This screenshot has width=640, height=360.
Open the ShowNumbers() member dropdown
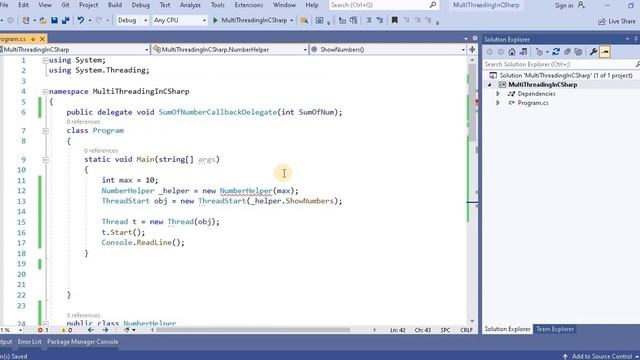pyautogui.click(x=388, y=49)
